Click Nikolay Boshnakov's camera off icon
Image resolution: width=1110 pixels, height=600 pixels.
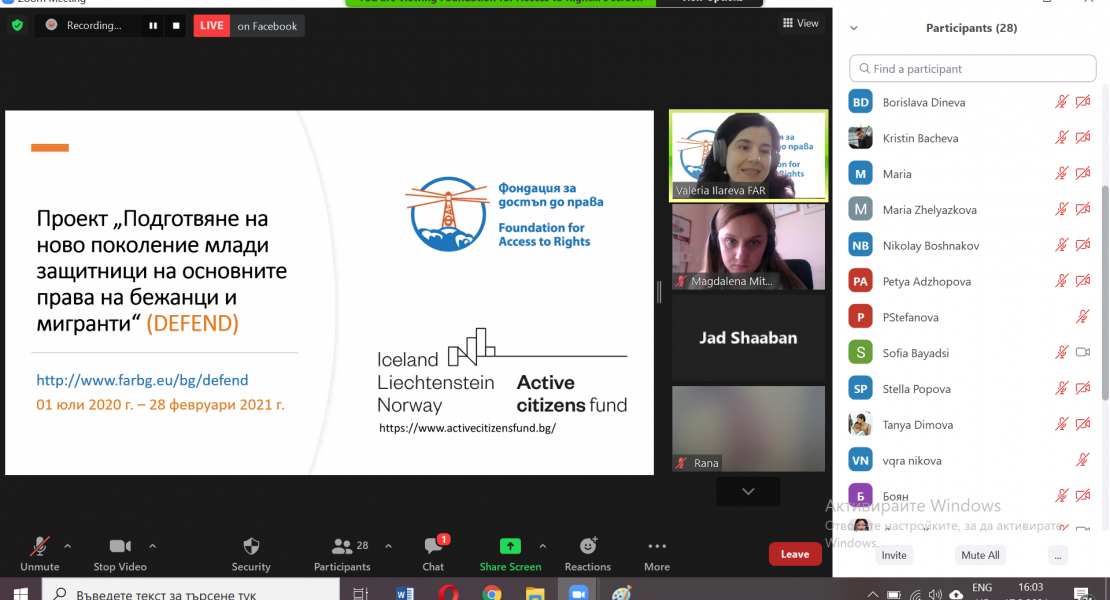click(1083, 246)
